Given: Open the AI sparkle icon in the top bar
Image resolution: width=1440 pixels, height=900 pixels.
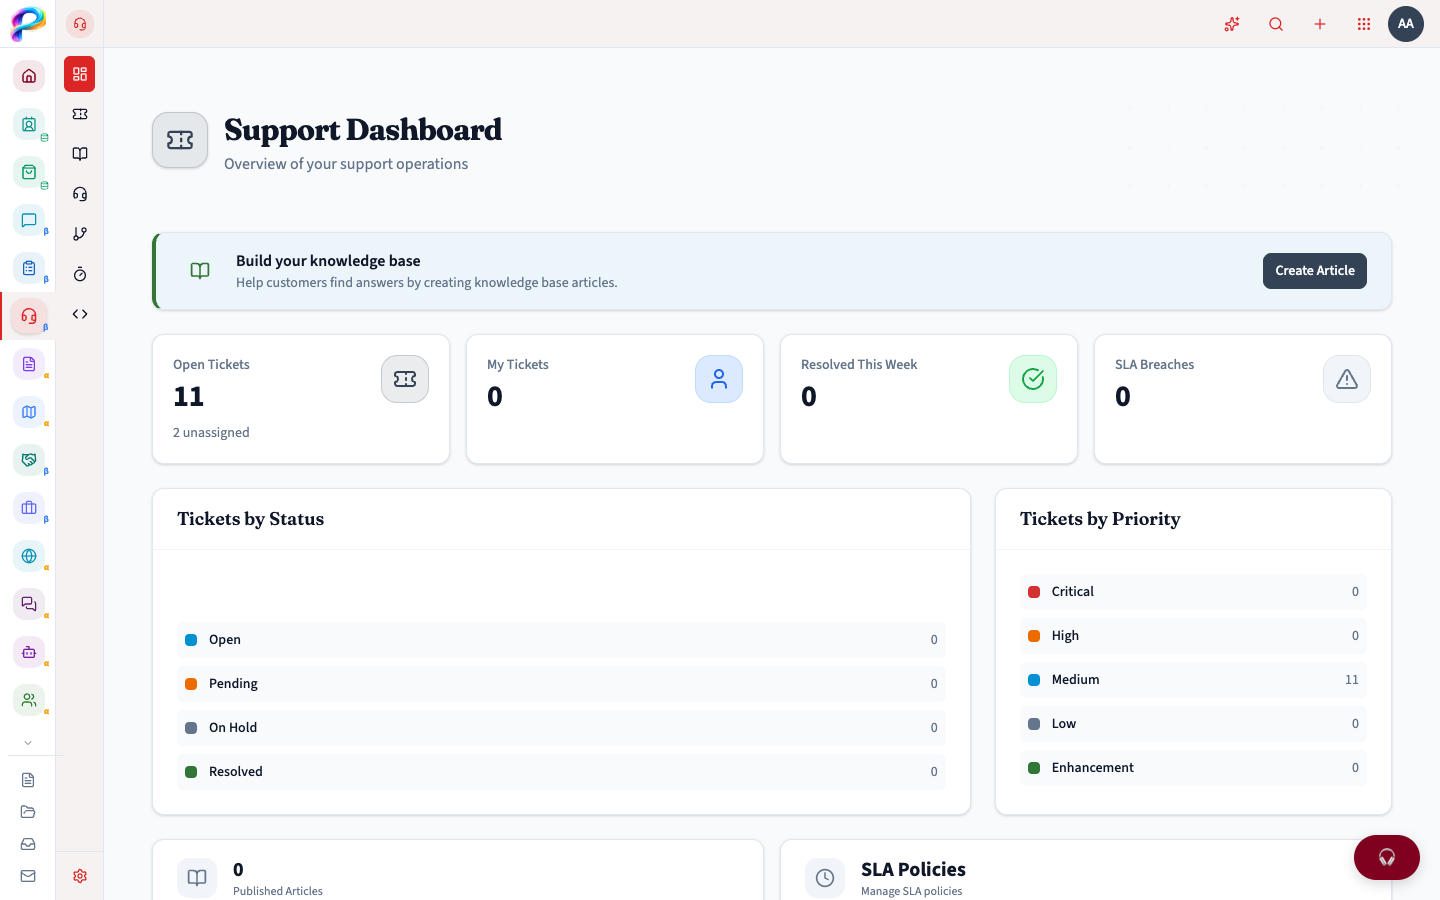Looking at the screenshot, I should tap(1232, 24).
